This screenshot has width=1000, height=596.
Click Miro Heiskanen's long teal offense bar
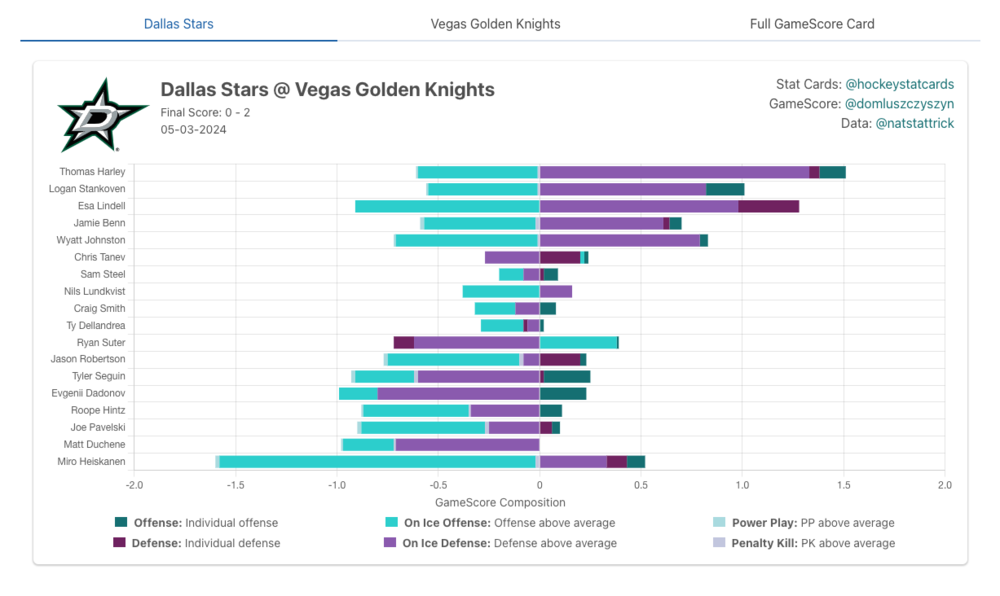click(x=378, y=461)
